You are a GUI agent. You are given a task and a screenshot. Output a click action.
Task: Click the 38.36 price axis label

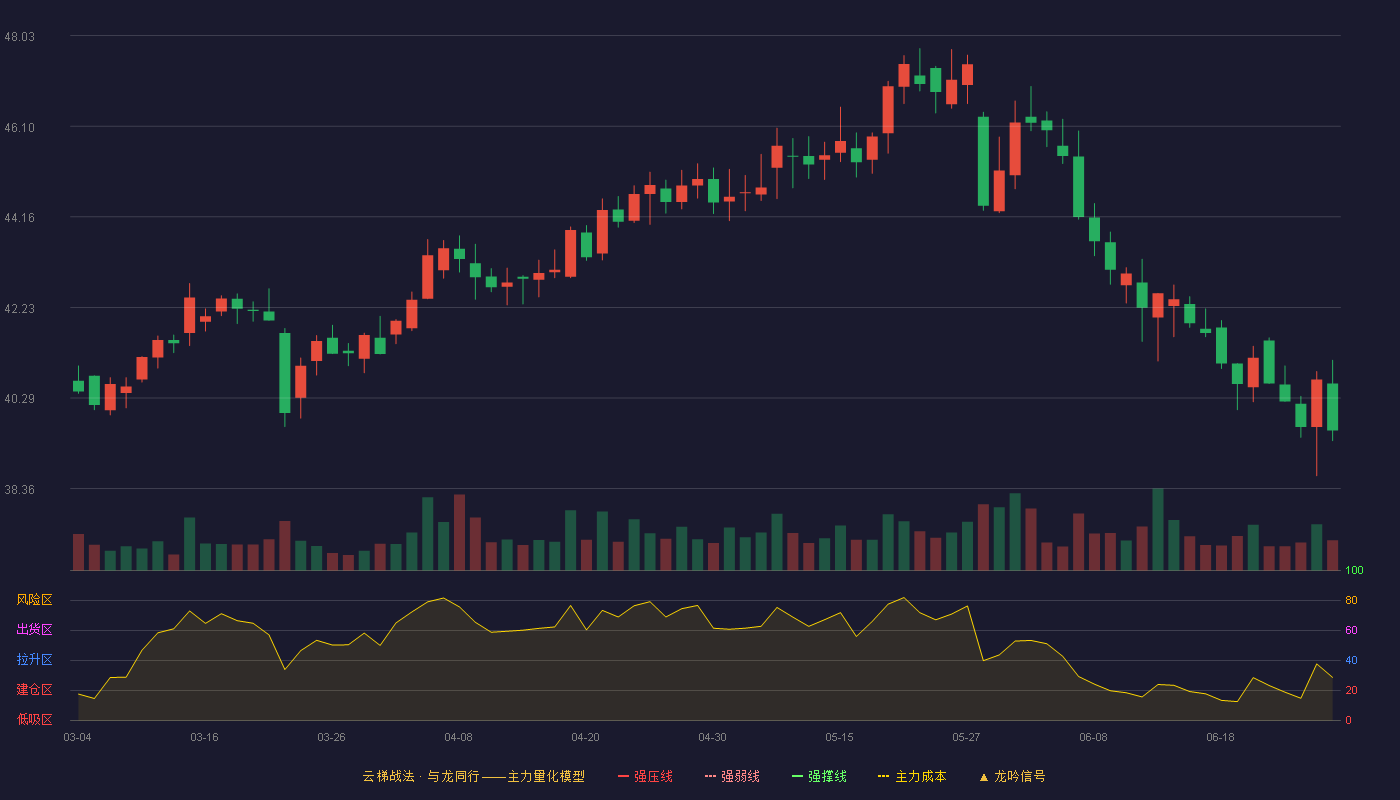[x=20, y=490]
